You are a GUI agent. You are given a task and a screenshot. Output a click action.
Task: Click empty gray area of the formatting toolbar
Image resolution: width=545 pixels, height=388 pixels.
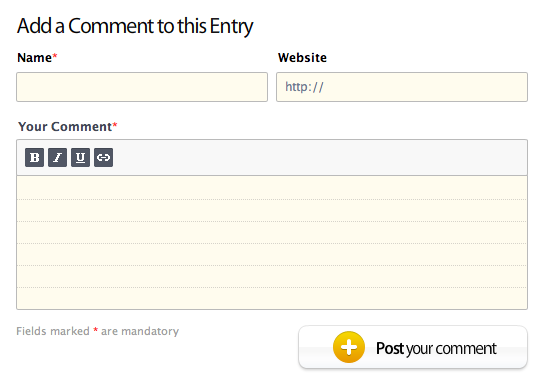[x=320, y=157]
